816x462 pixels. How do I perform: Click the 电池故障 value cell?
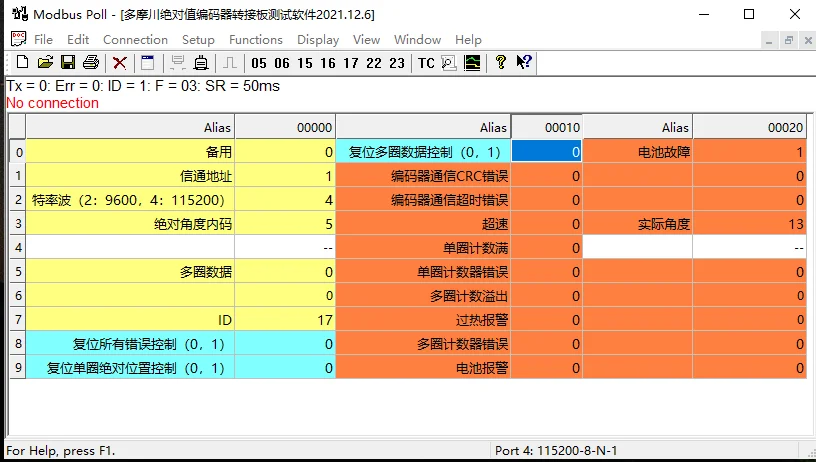coord(749,152)
